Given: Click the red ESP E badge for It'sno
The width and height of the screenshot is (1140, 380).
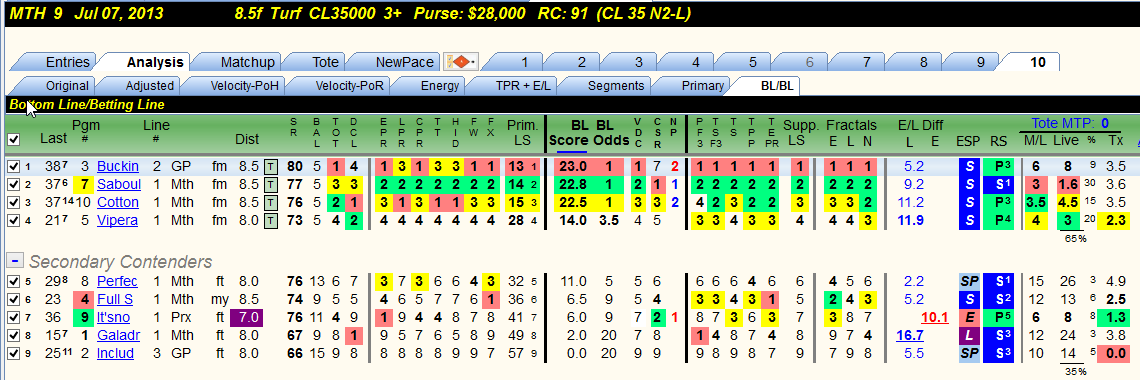Looking at the screenshot, I should [969, 317].
